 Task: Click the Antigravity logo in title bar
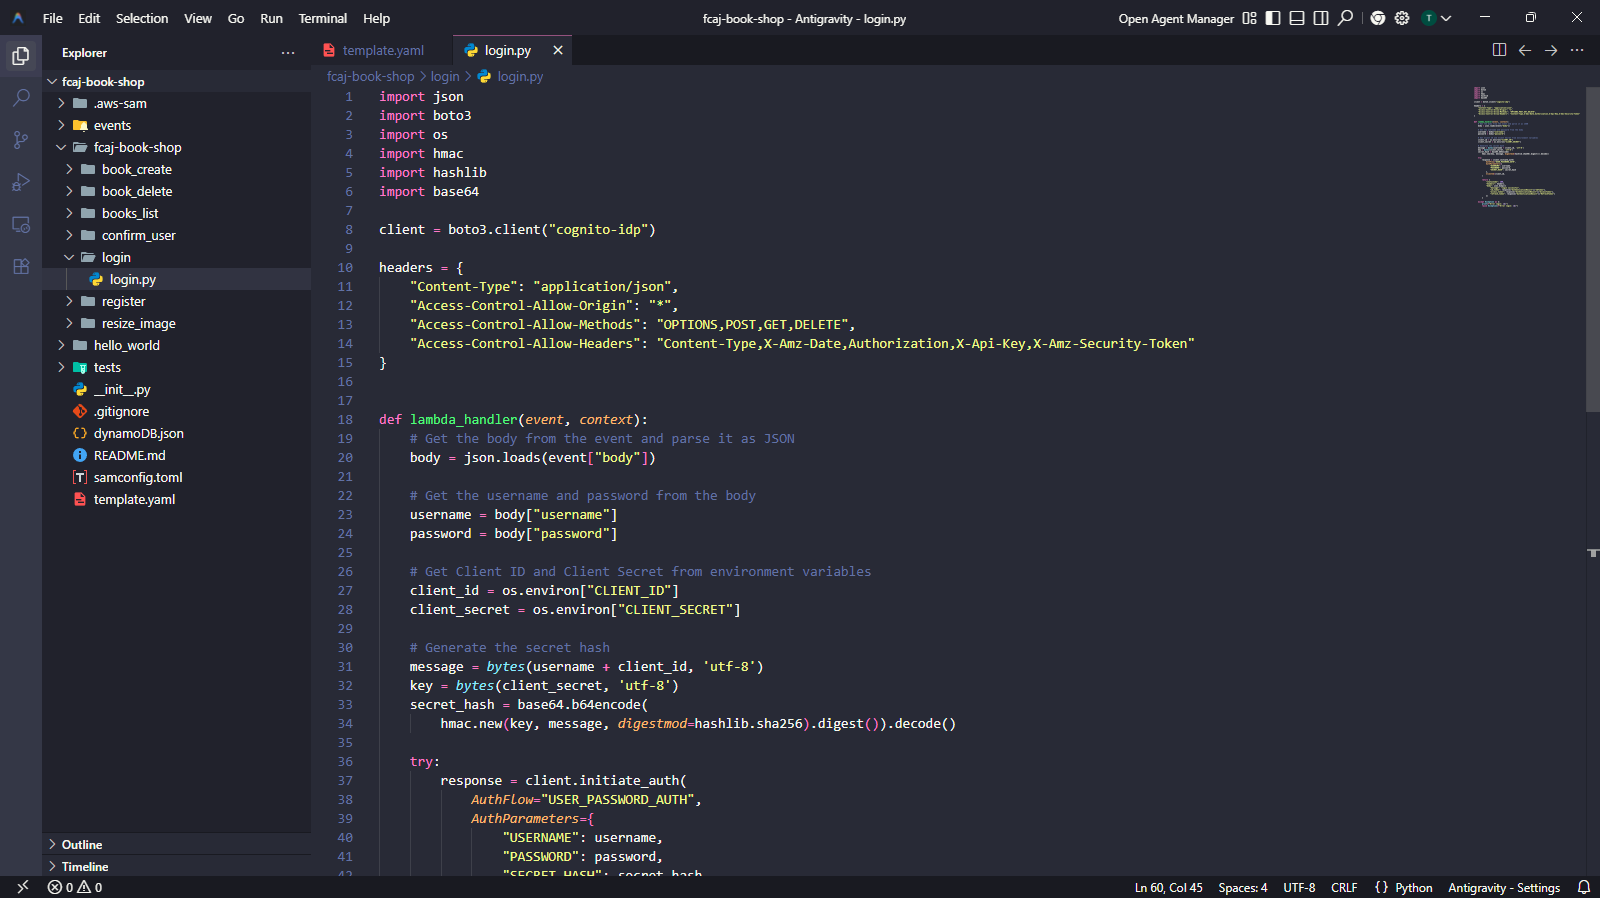tap(18, 18)
